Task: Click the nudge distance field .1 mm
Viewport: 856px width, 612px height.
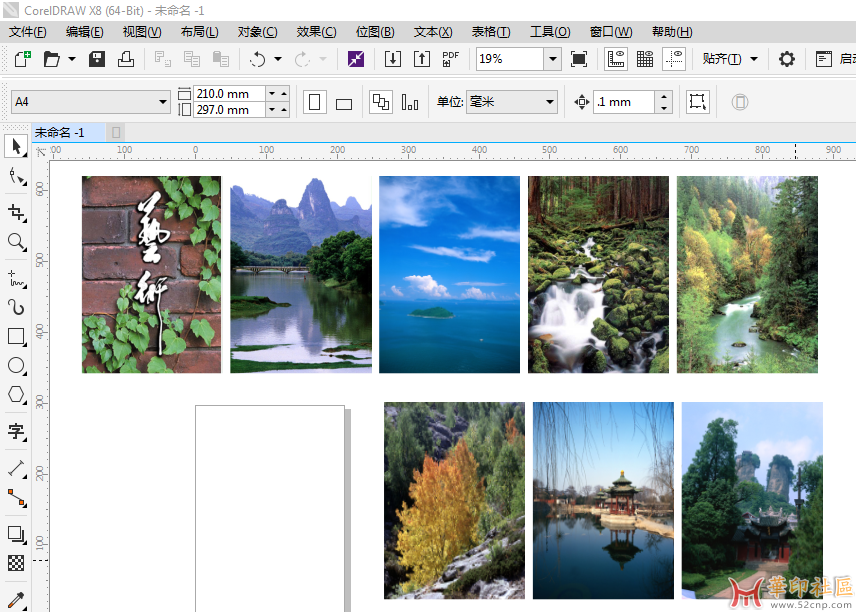Action: [624, 102]
